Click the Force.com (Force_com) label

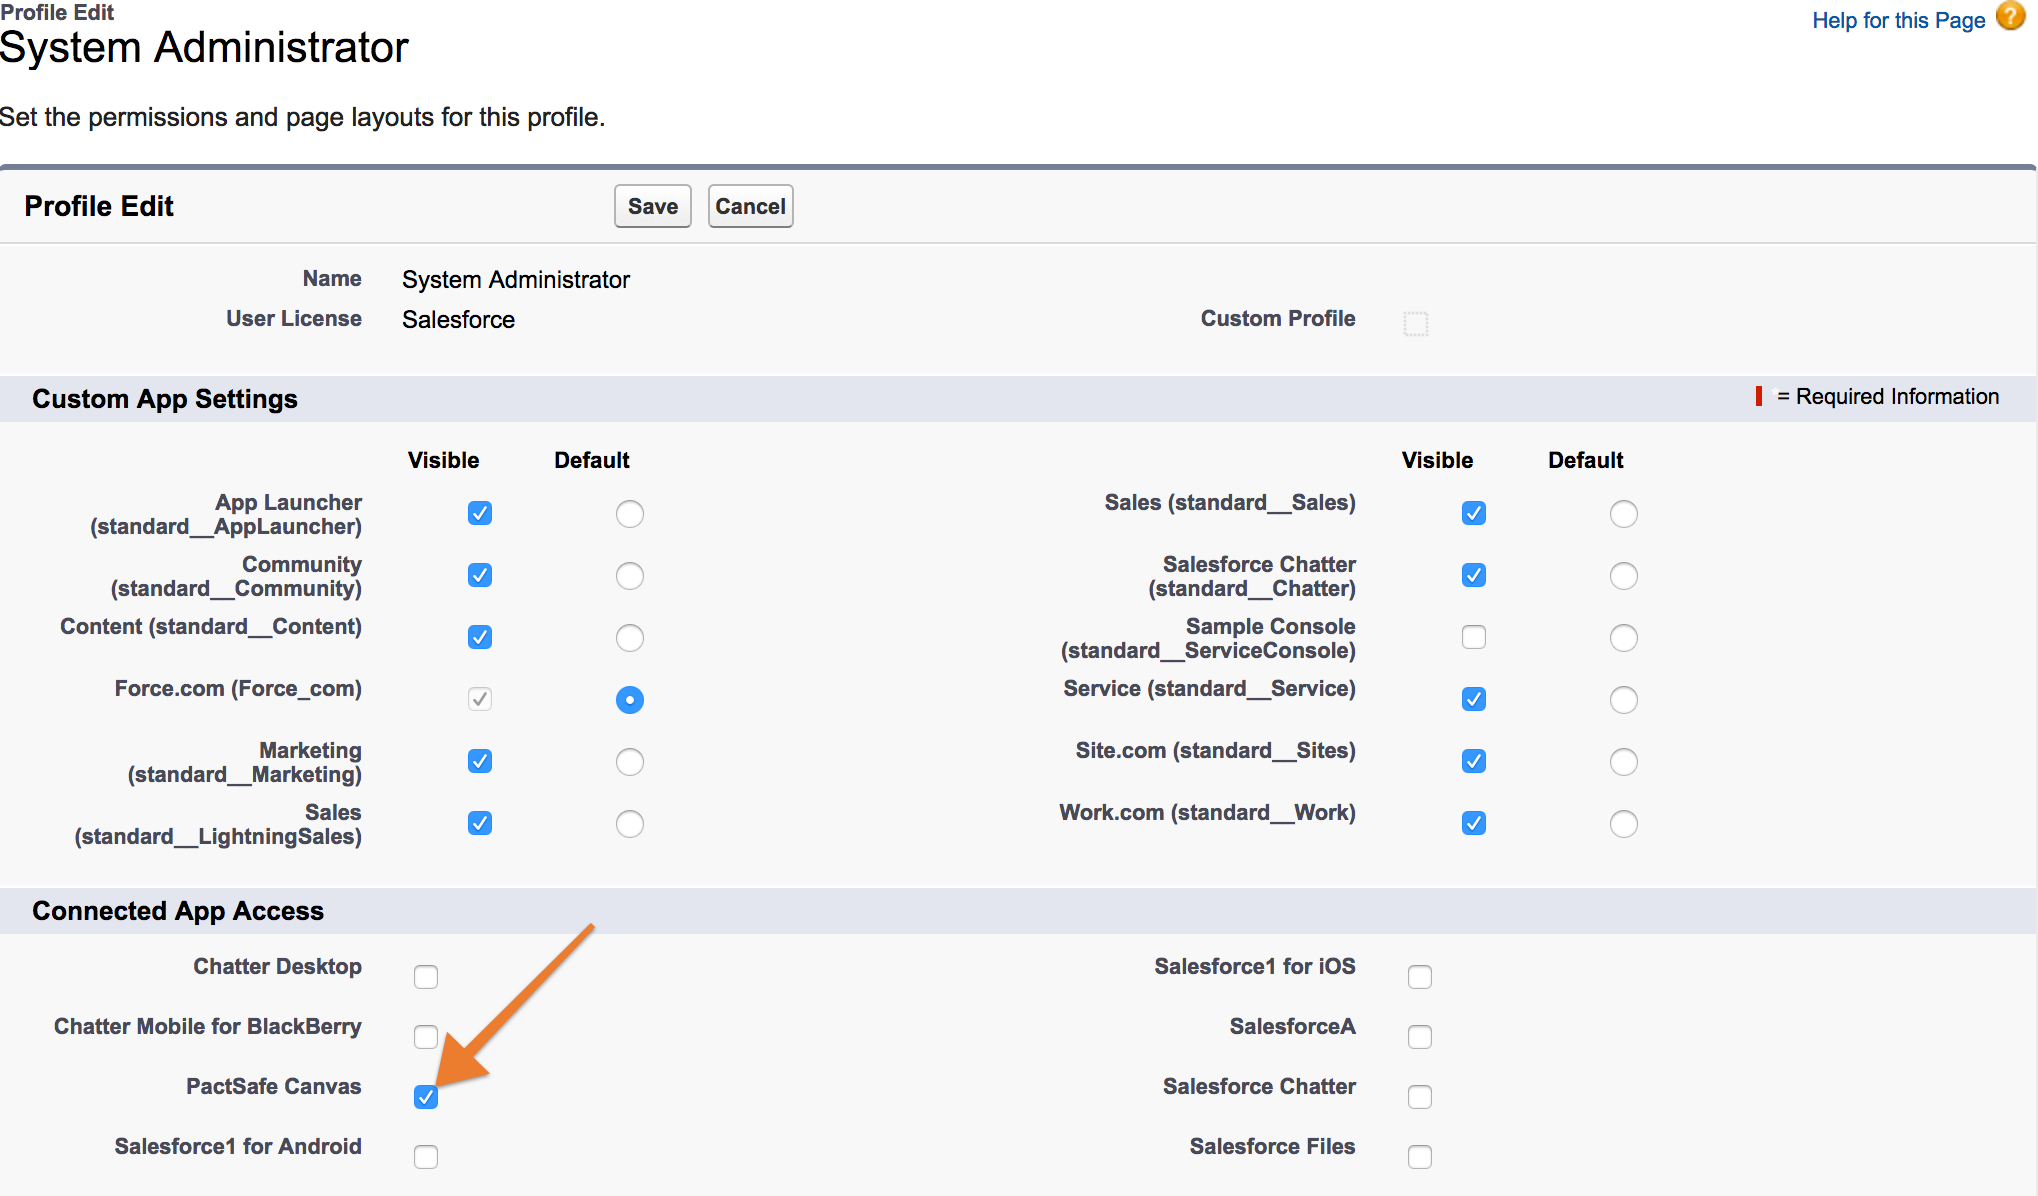click(238, 688)
